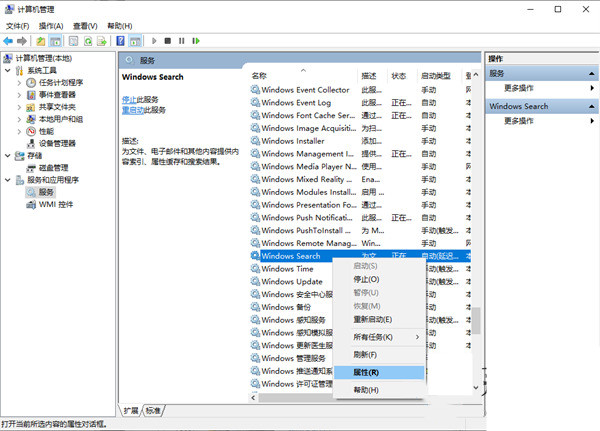600x431 pixels.
Task: Open 操作(A) menu
Action: 51,26
